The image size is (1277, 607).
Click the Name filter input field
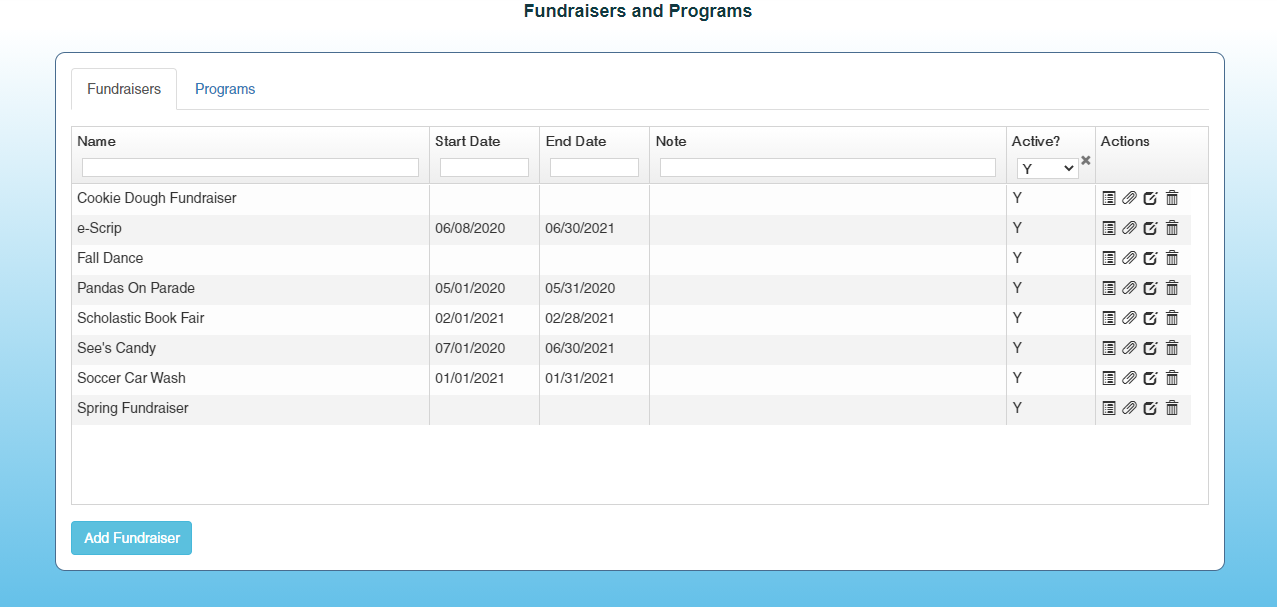[250, 168]
